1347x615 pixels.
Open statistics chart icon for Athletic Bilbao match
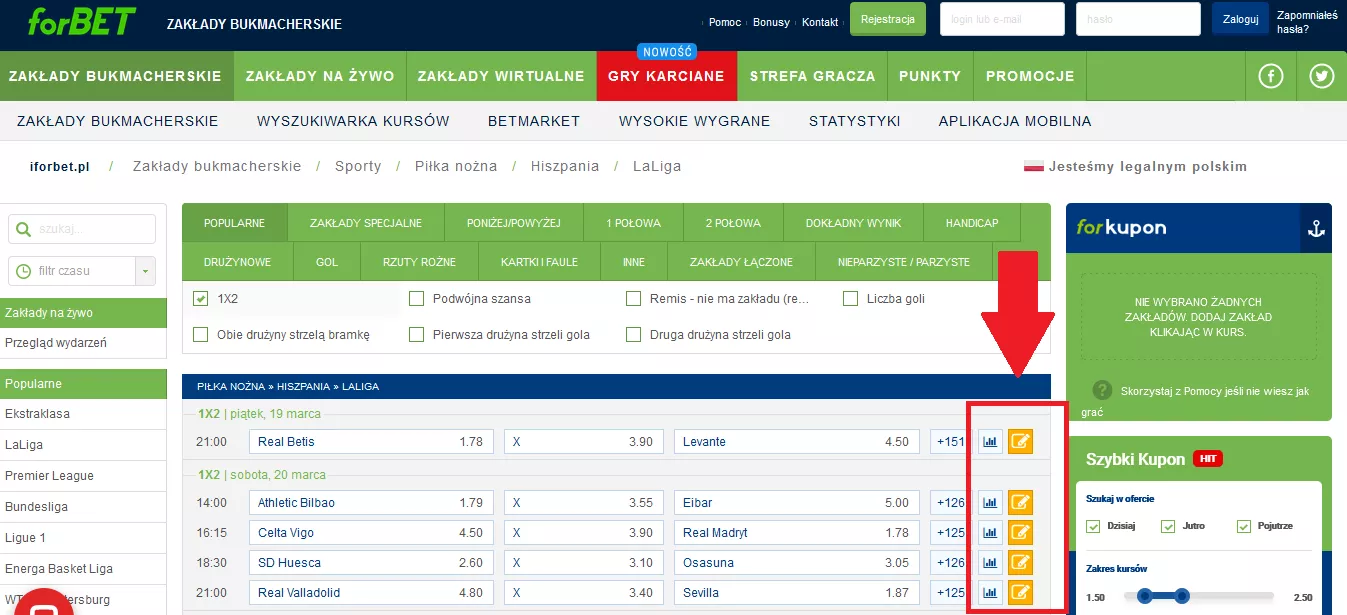coord(990,503)
